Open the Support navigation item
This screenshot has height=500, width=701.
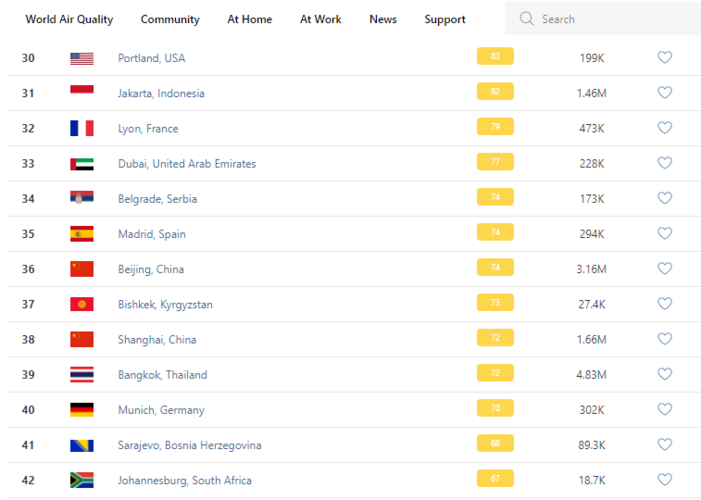[444, 19]
